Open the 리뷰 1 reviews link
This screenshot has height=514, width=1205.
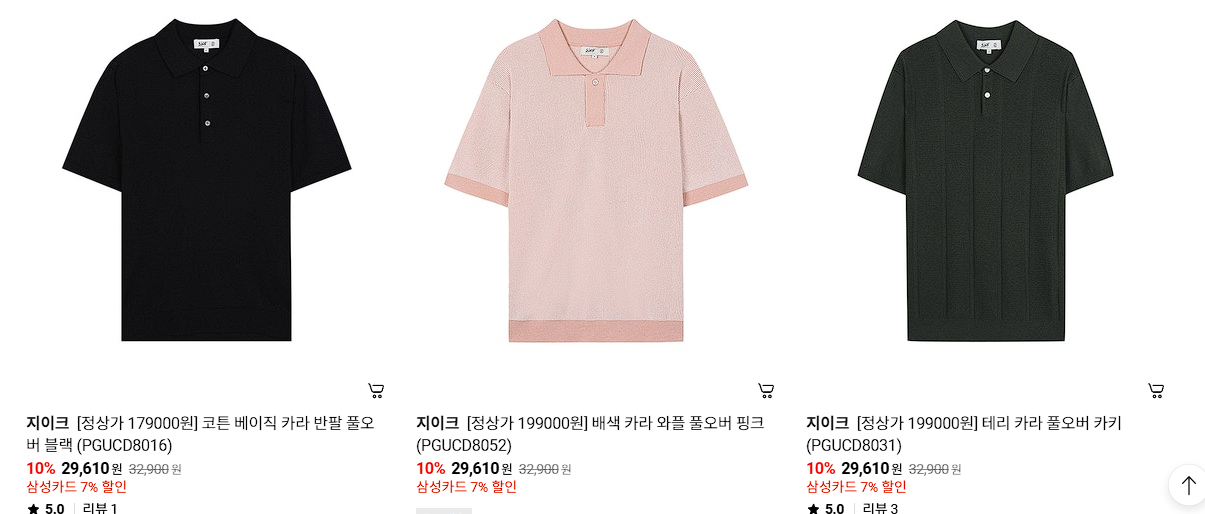click(100, 509)
